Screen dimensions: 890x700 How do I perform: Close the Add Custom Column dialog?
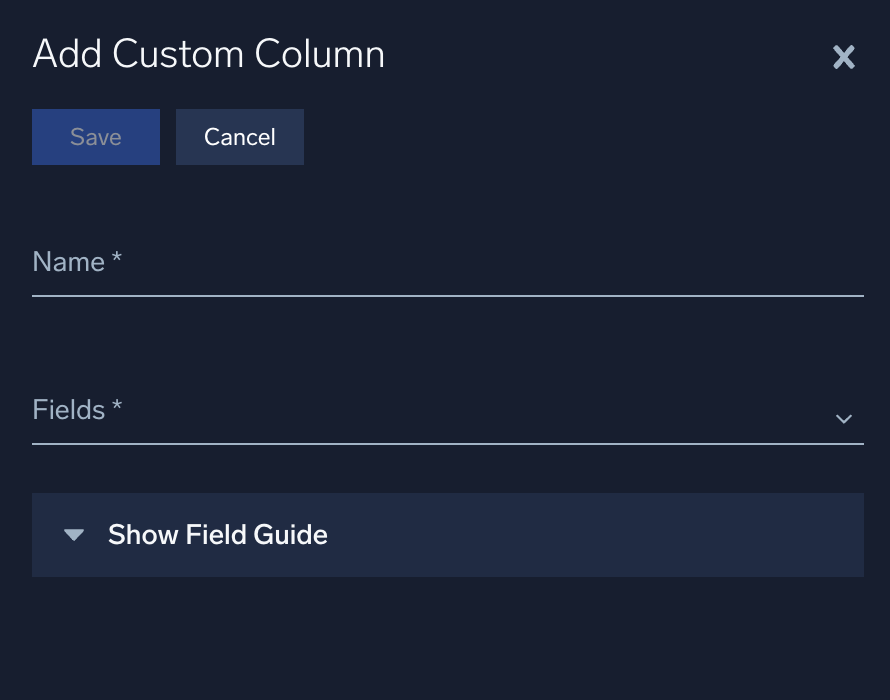(x=843, y=57)
